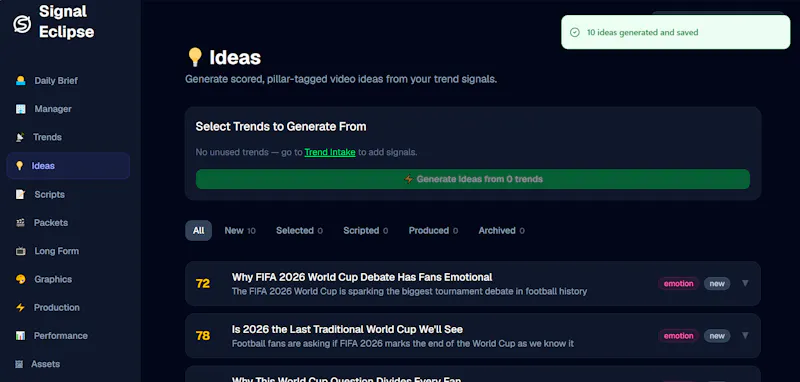Click description "Football fans are asking if FIFA 2026"
The image size is (800, 382).
[x=403, y=344]
